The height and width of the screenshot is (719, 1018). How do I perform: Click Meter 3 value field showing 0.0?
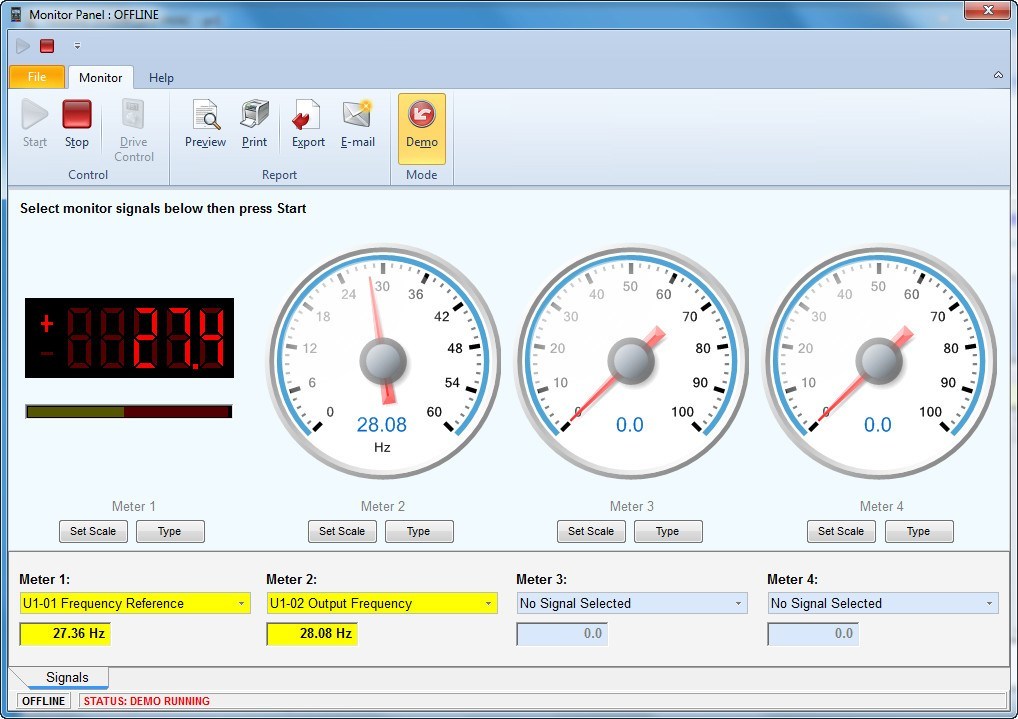point(562,633)
